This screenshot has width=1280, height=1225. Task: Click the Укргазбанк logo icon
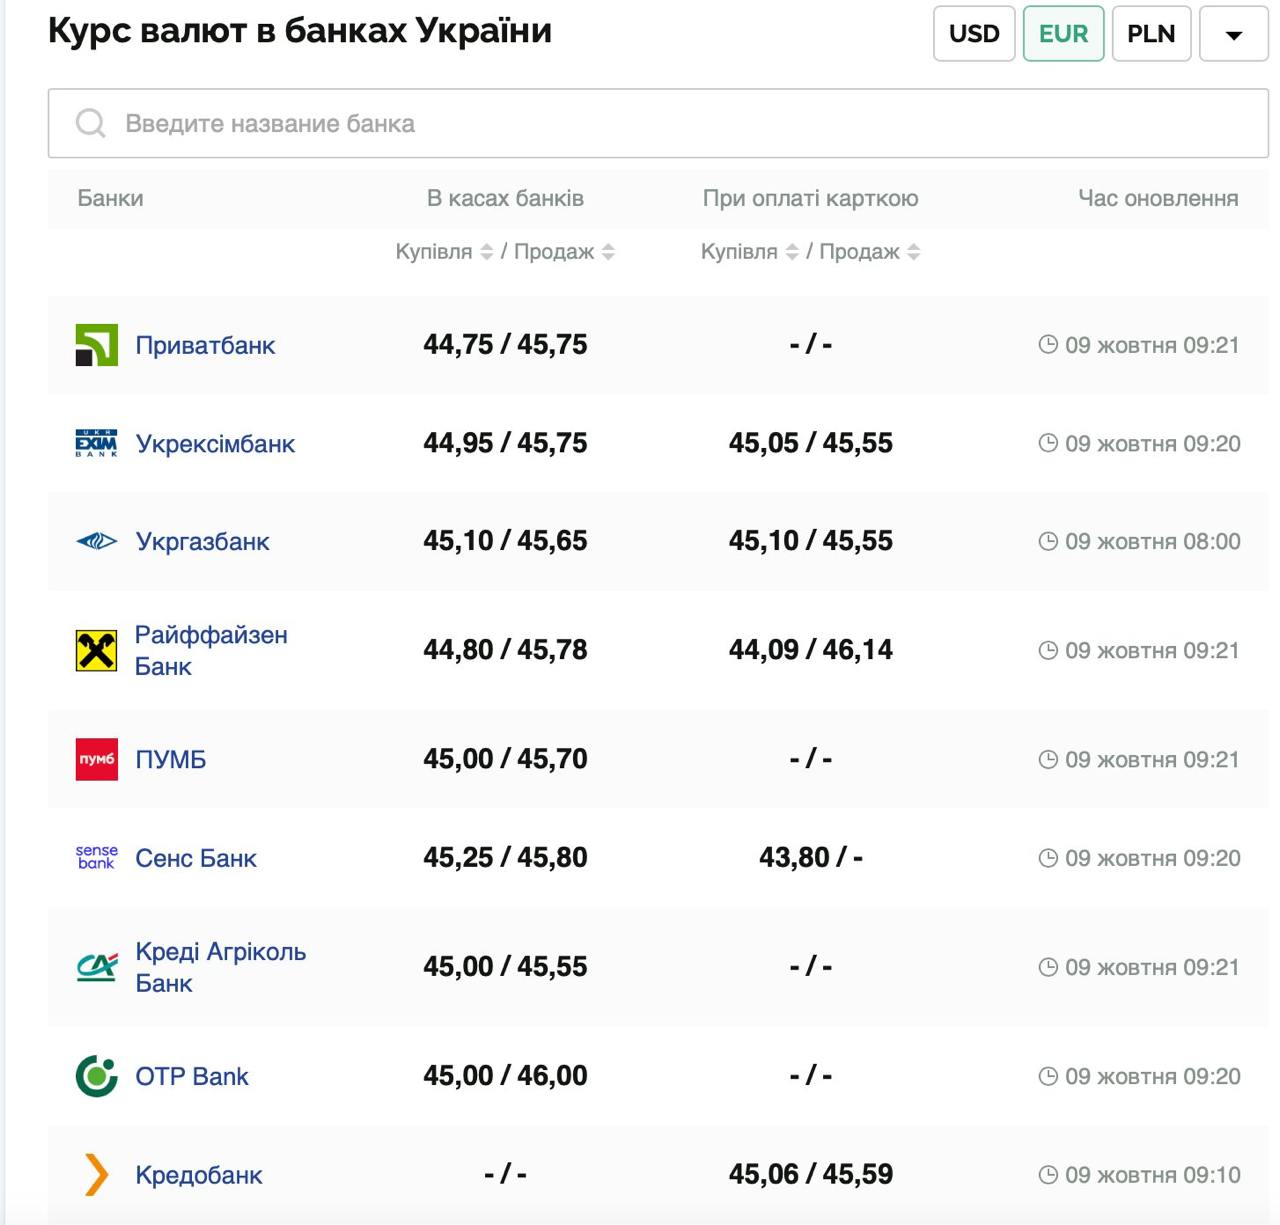[x=97, y=541]
